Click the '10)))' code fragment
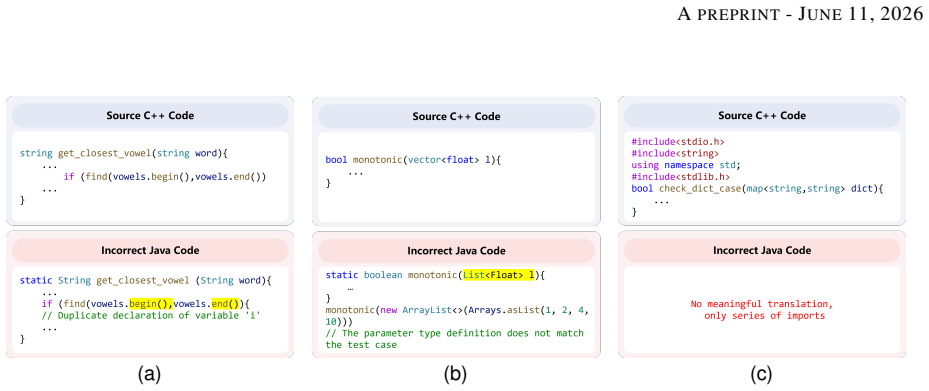929x391 pixels. point(339,322)
